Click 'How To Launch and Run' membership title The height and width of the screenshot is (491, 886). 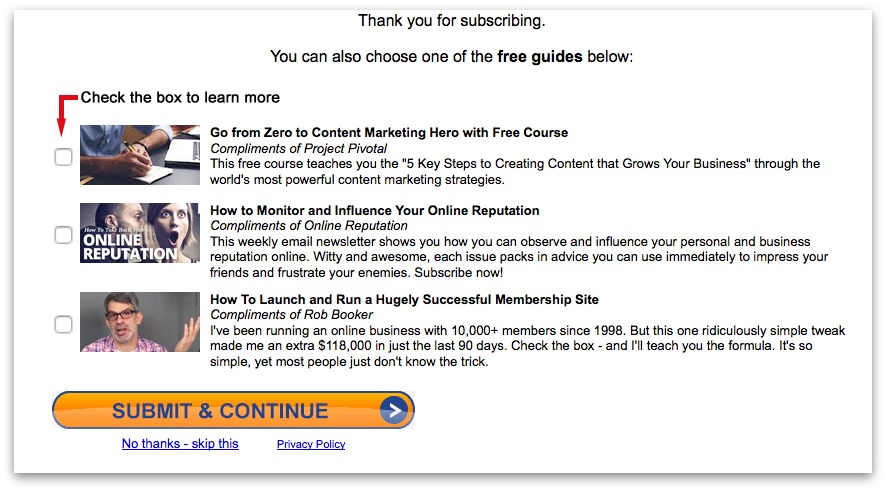tap(404, 299)
